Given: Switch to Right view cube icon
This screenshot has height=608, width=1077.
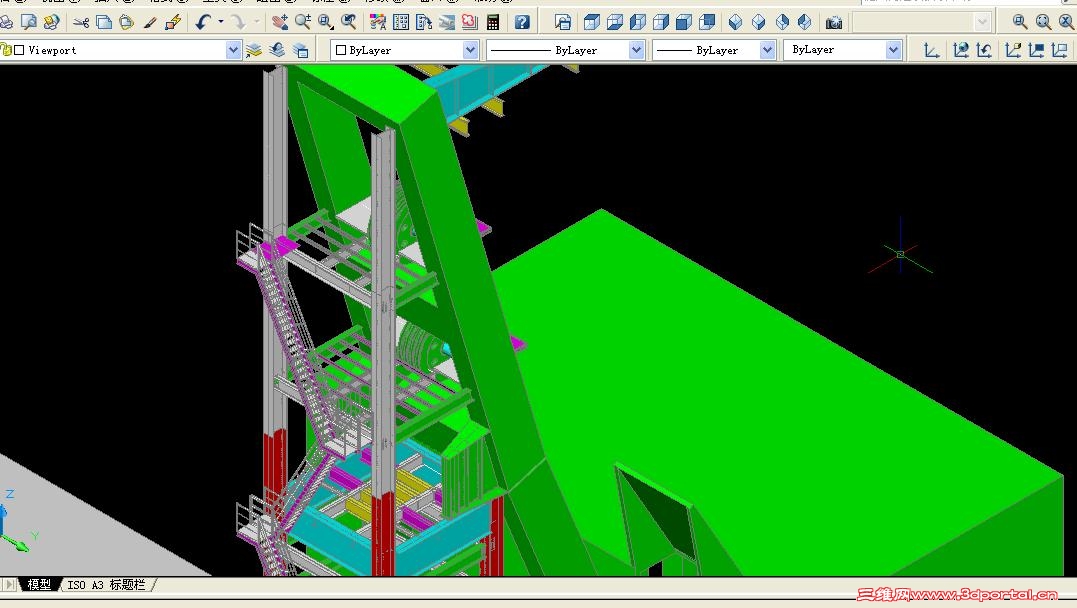Looking at the screenshot, I should pos(661,23).
